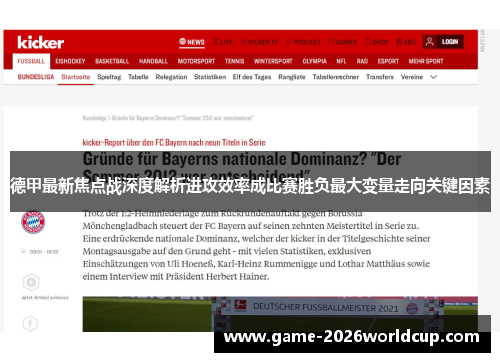Open the NEWS section

tap(192, 42)
